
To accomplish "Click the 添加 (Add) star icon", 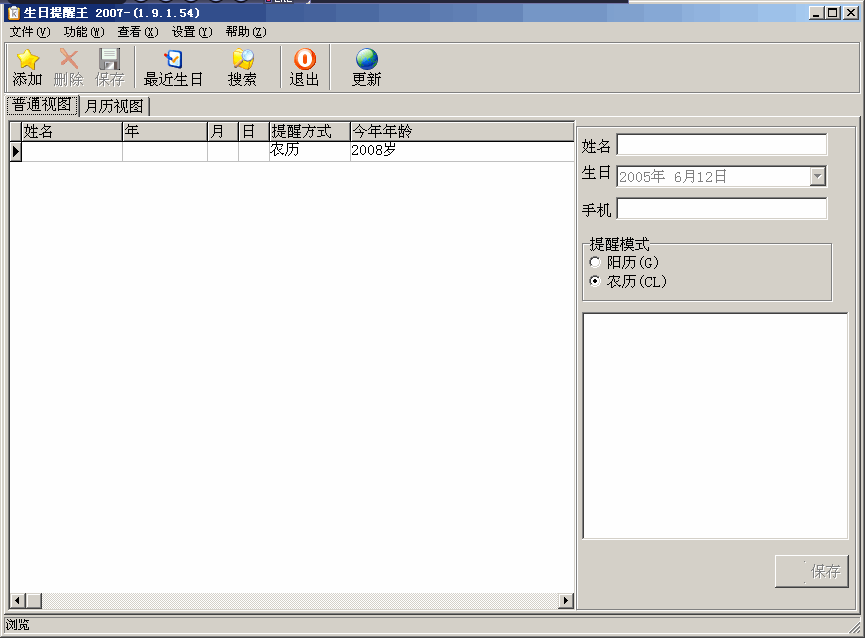I will tap(27, 61).
